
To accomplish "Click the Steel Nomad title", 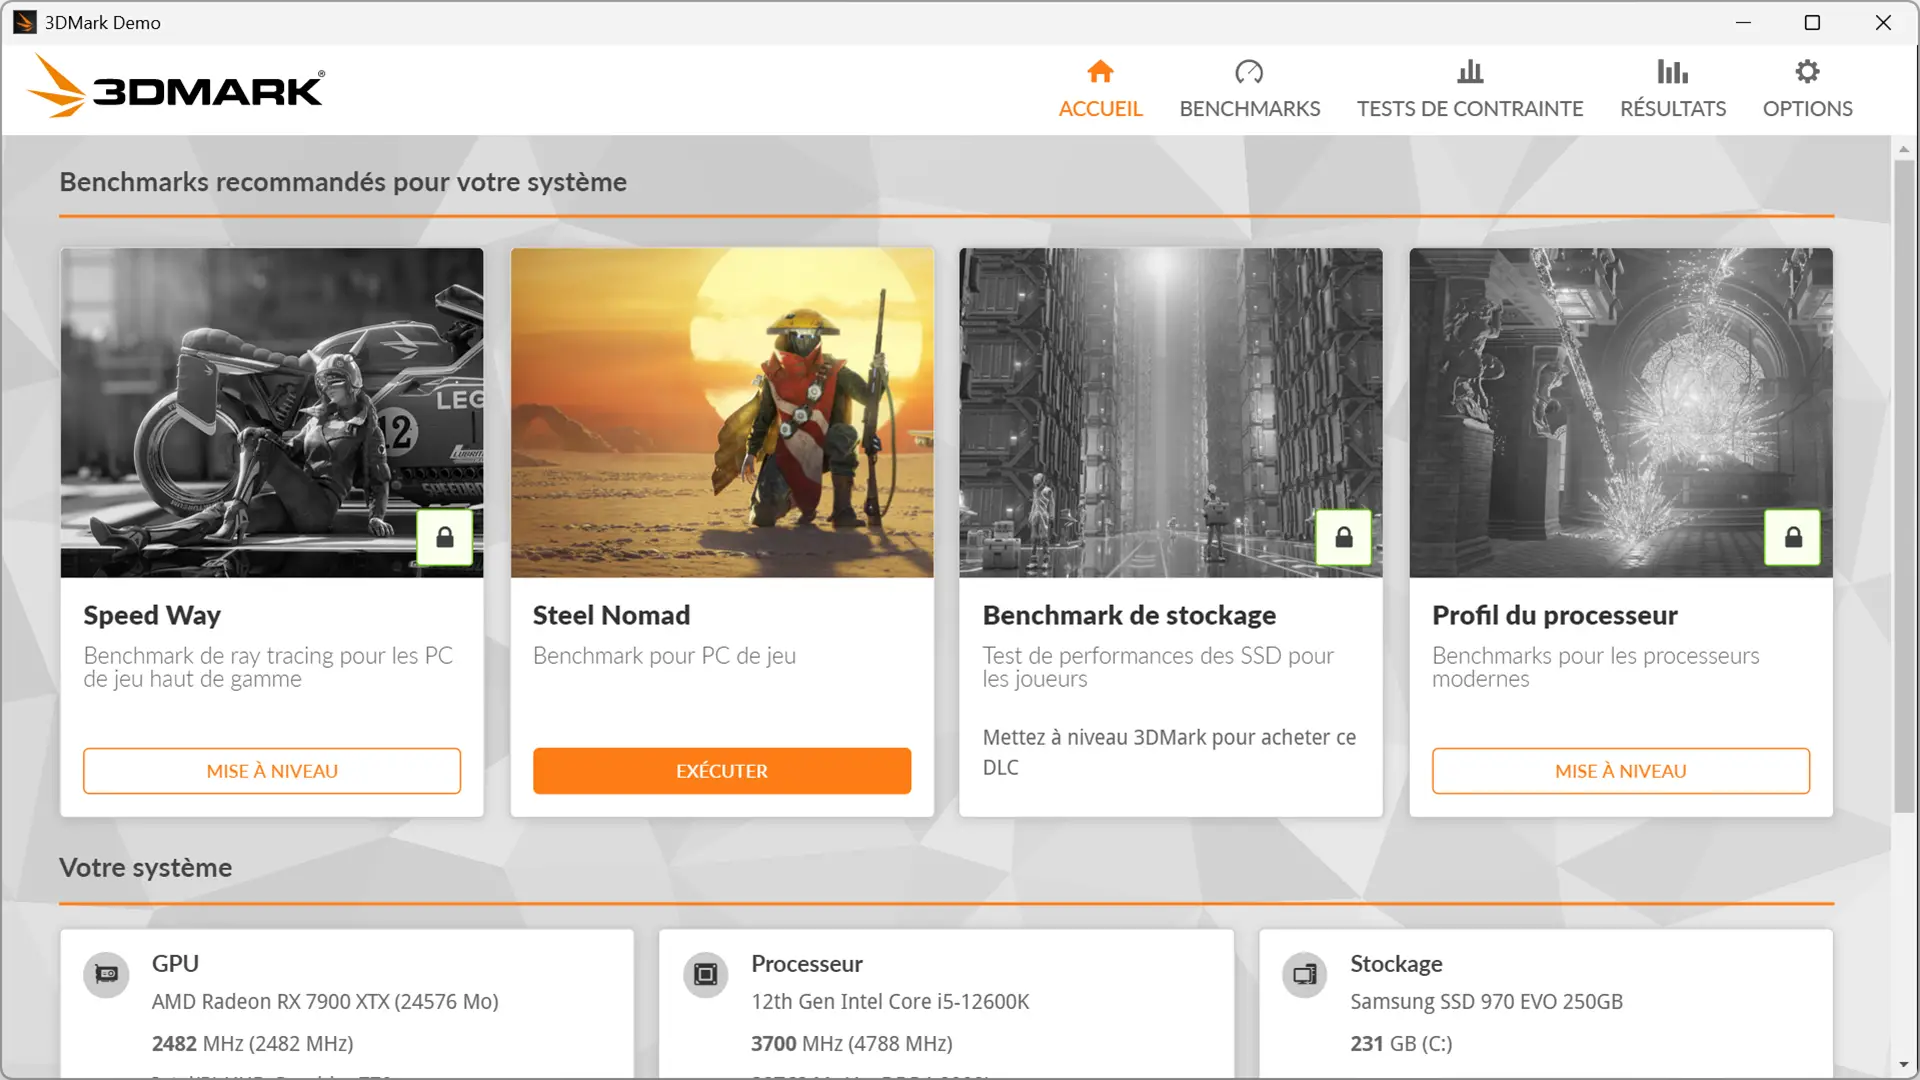I will [611, 615].
